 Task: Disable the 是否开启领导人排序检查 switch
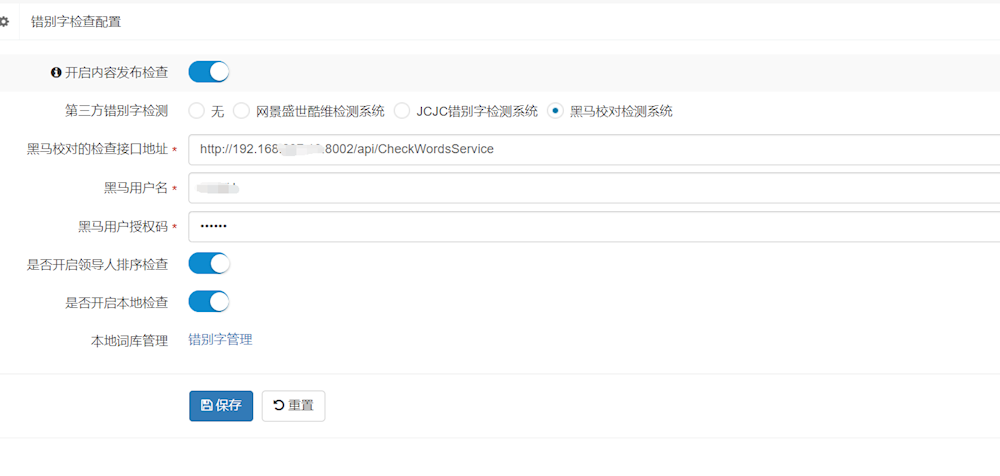coord(209,264)
